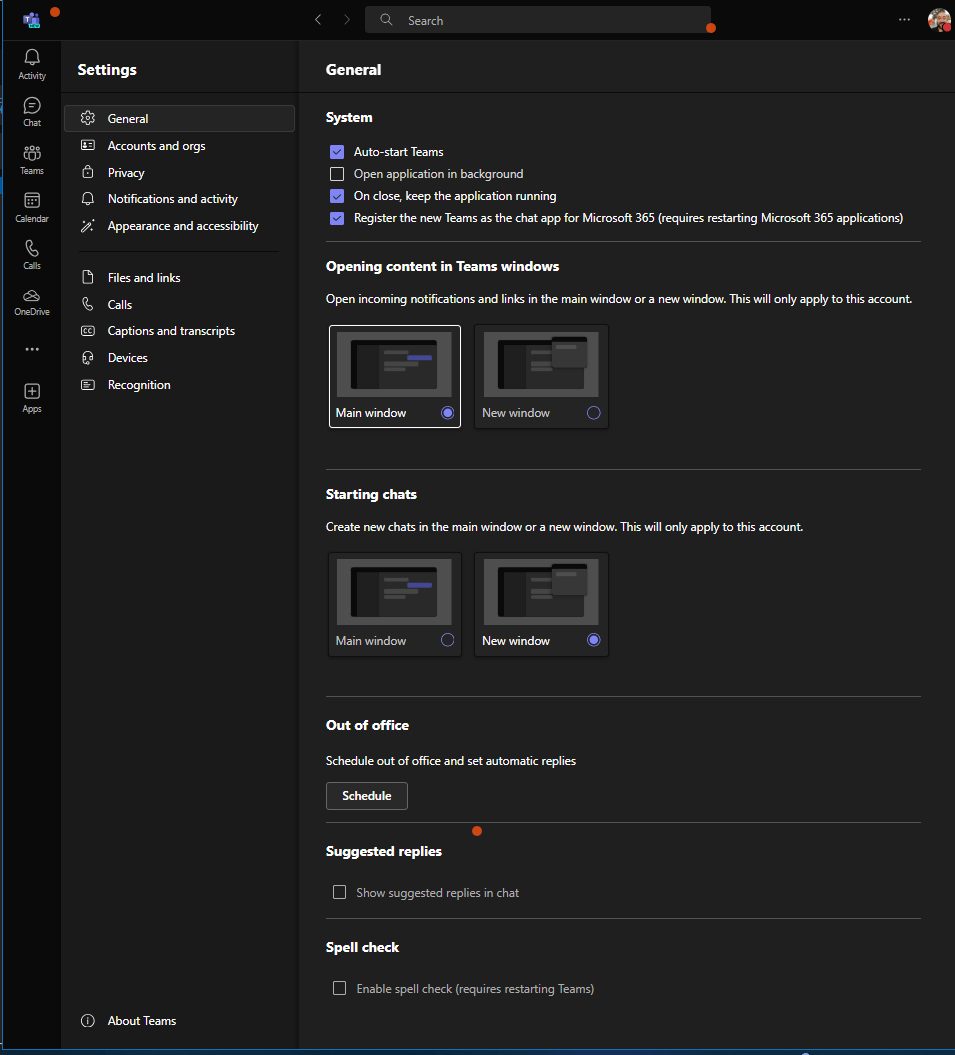
Task: Toggle On close, keep the application running
Action: coord(337,196)
